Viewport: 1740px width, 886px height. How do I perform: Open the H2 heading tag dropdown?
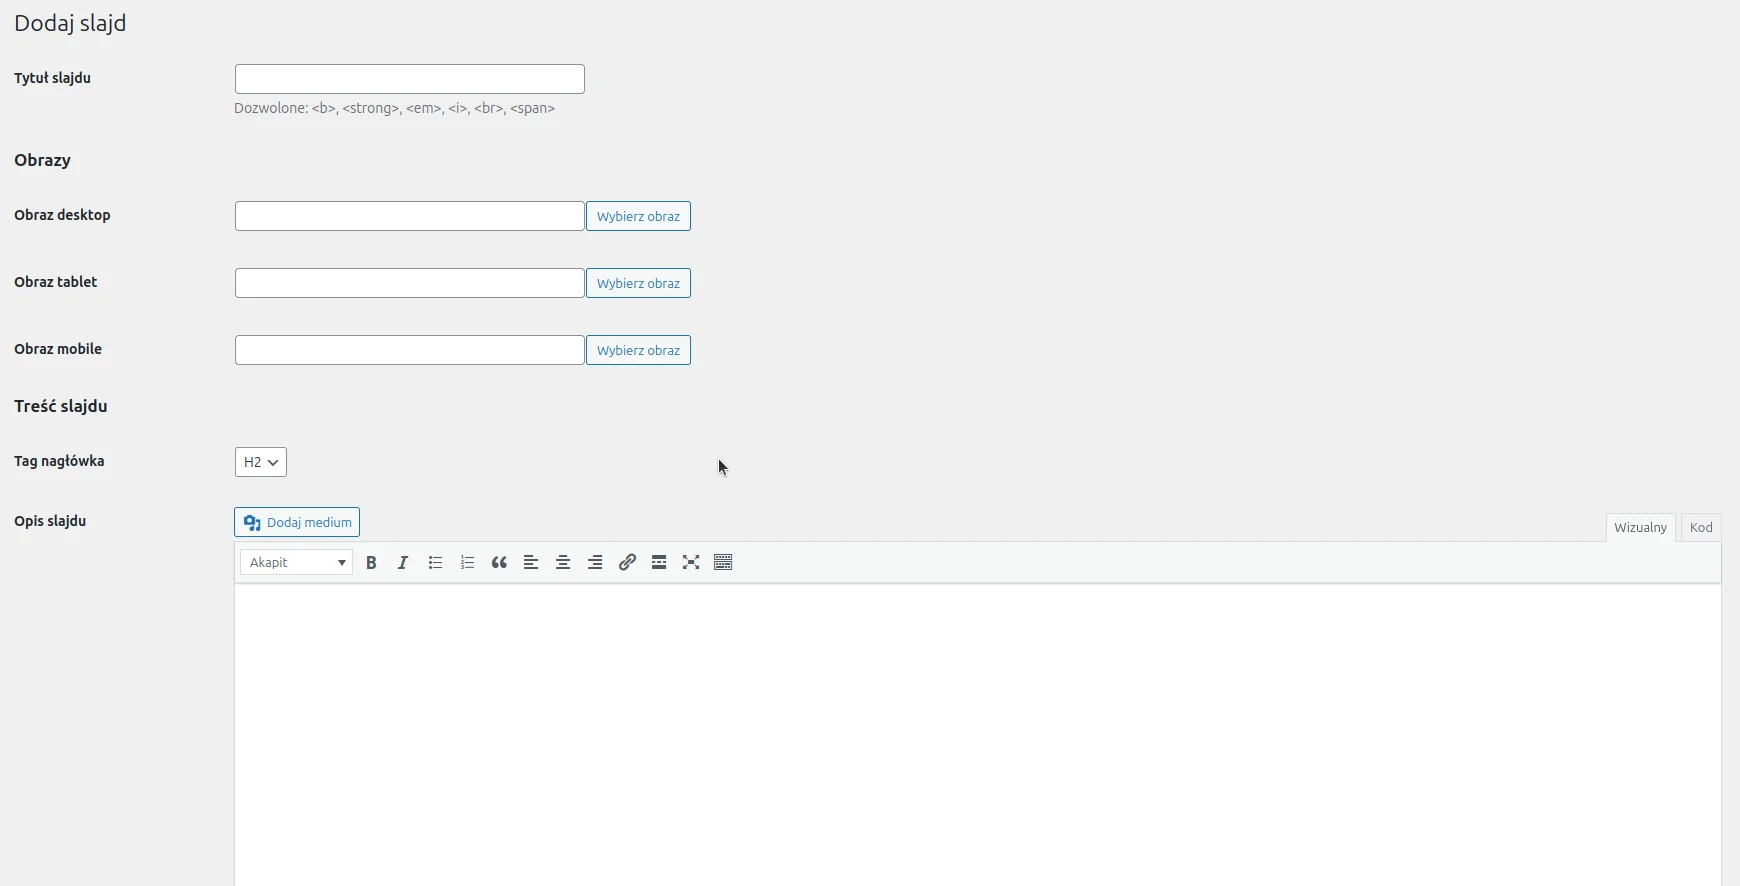[x=261, y=462]
